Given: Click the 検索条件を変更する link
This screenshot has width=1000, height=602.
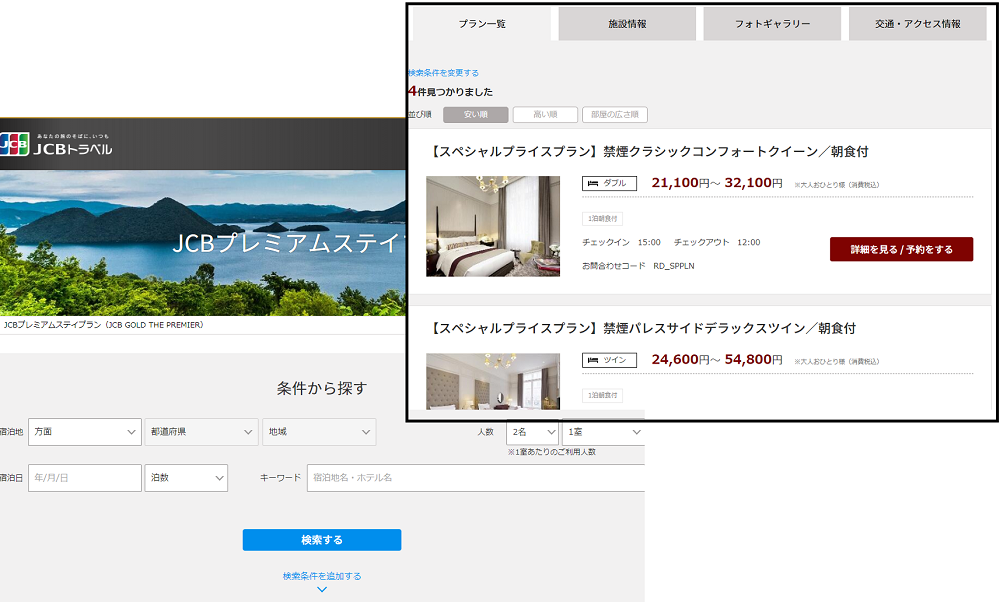Looking at the screenshot, I should coord(444,73).
